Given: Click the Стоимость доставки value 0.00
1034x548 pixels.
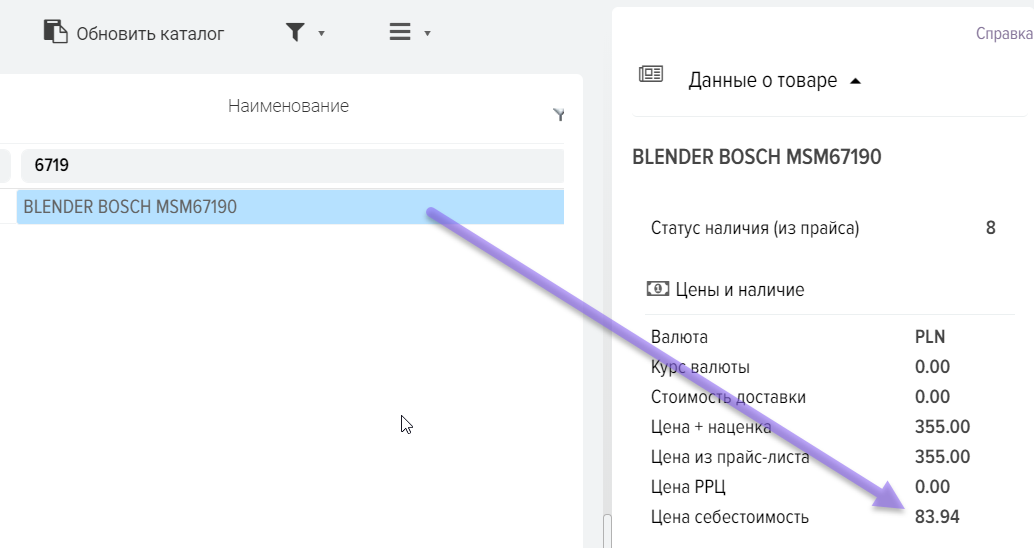Looking at the screenshot, I should [x=932, y=397].
